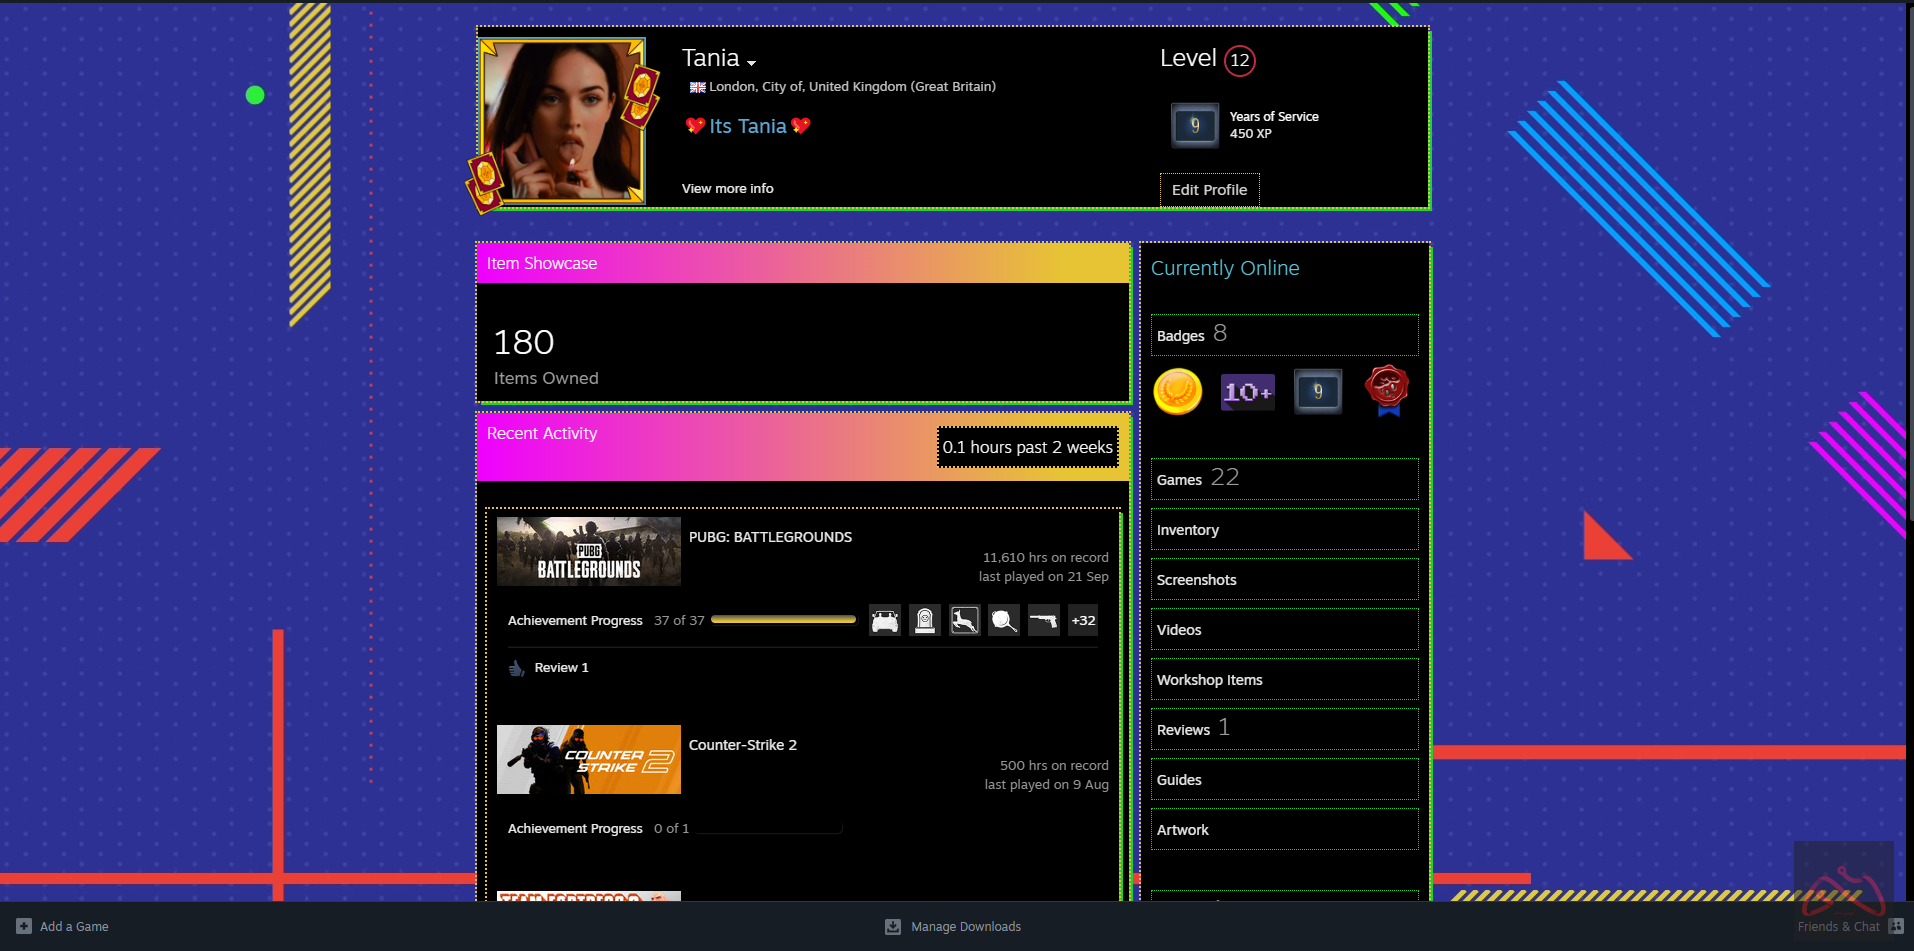Open the Counter-Strike 2 game thumbnail
This screenshot has width=1914, height=951.
[x=588, y=760]
